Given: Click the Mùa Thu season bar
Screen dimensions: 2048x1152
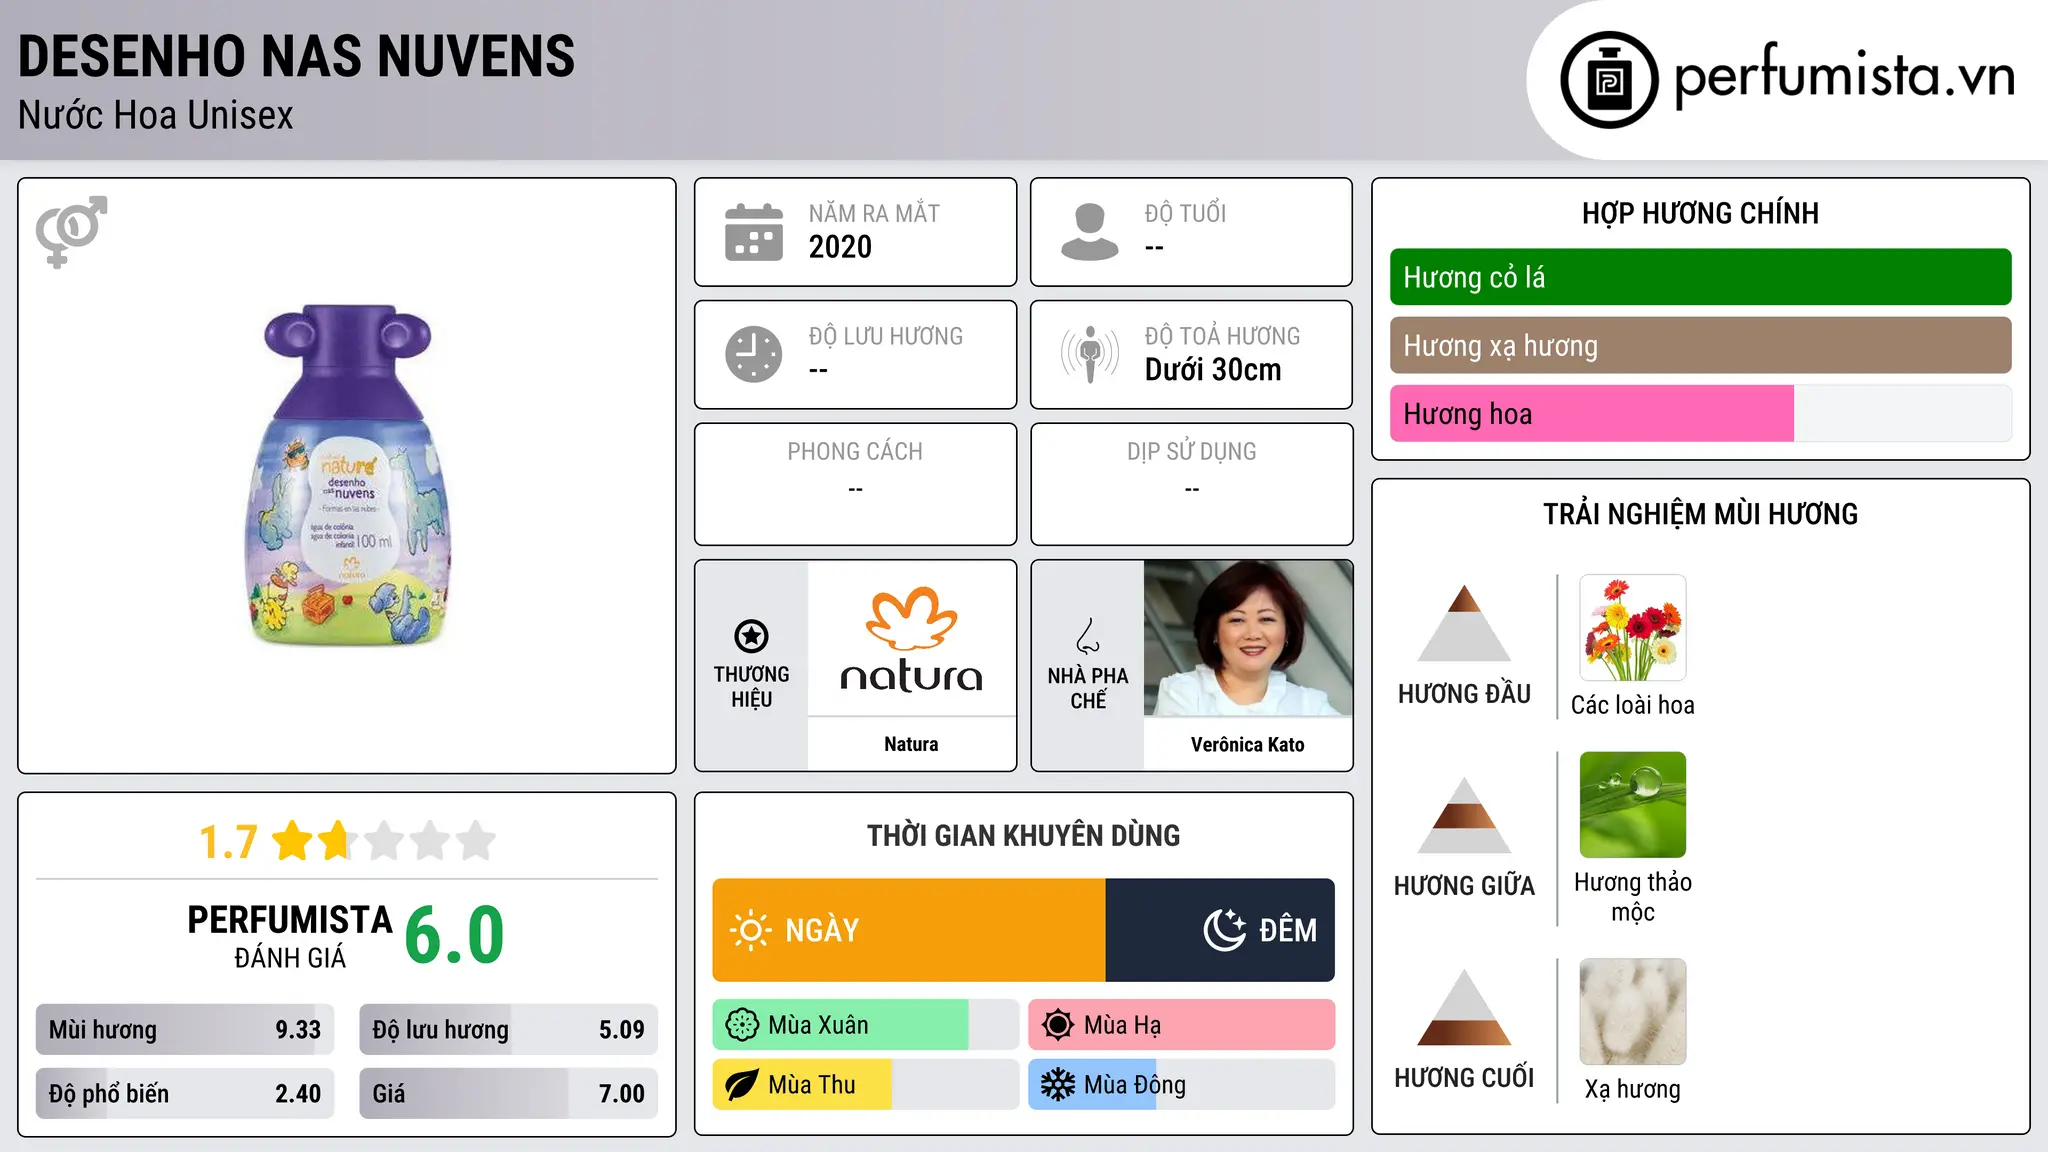Looking at the screenshot, I should point(866,1085).
